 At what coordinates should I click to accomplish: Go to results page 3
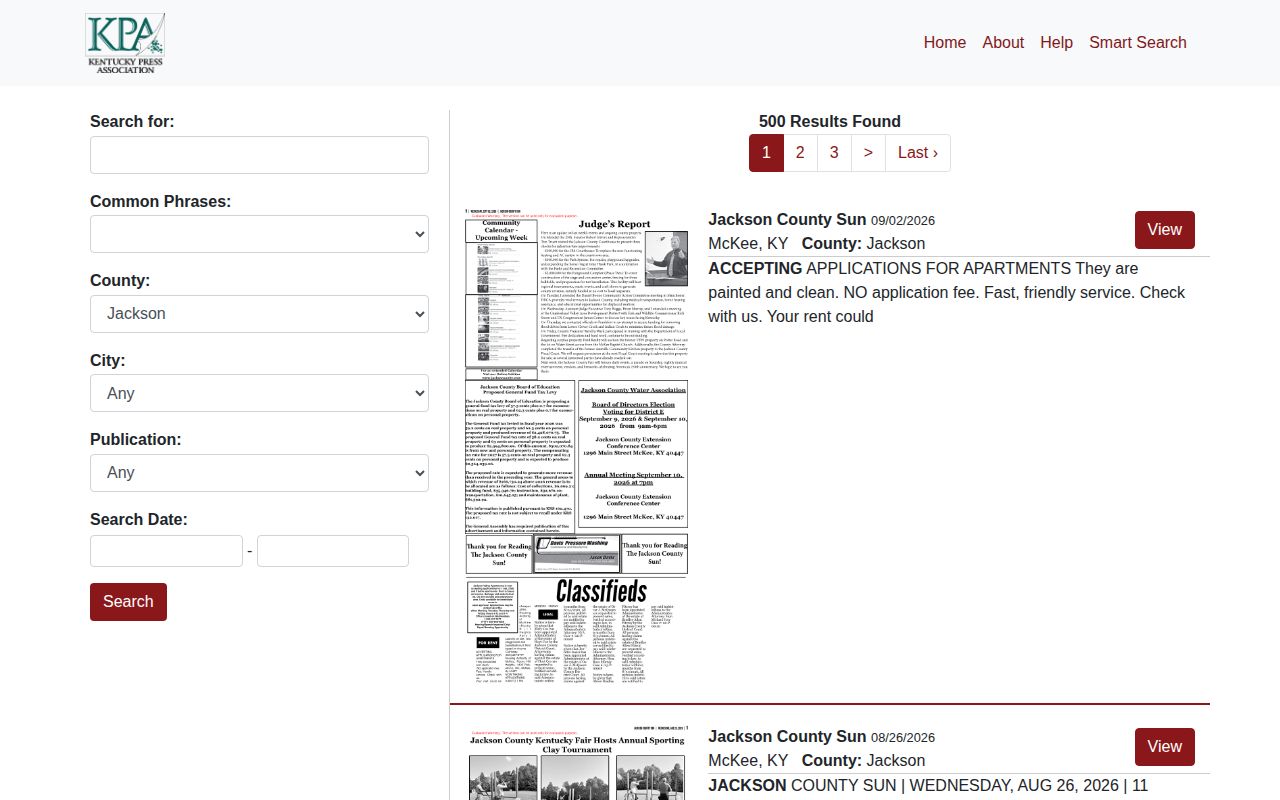coord(834,153)
